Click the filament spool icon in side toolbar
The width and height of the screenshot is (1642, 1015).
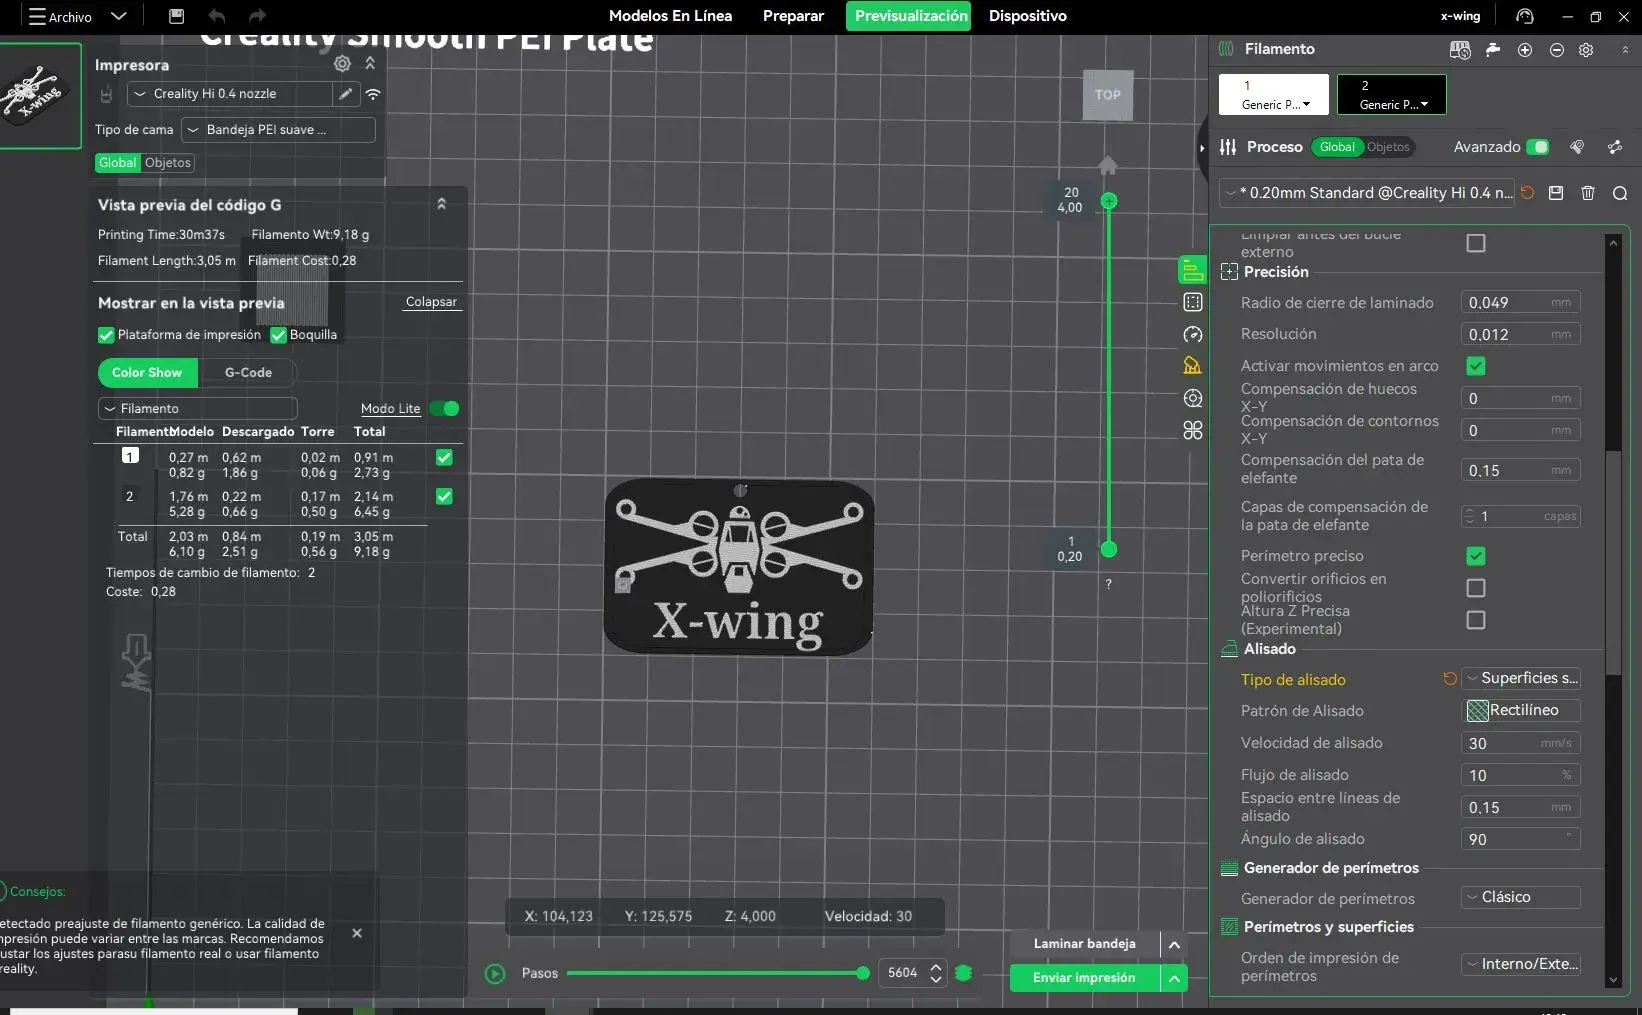1193,398
